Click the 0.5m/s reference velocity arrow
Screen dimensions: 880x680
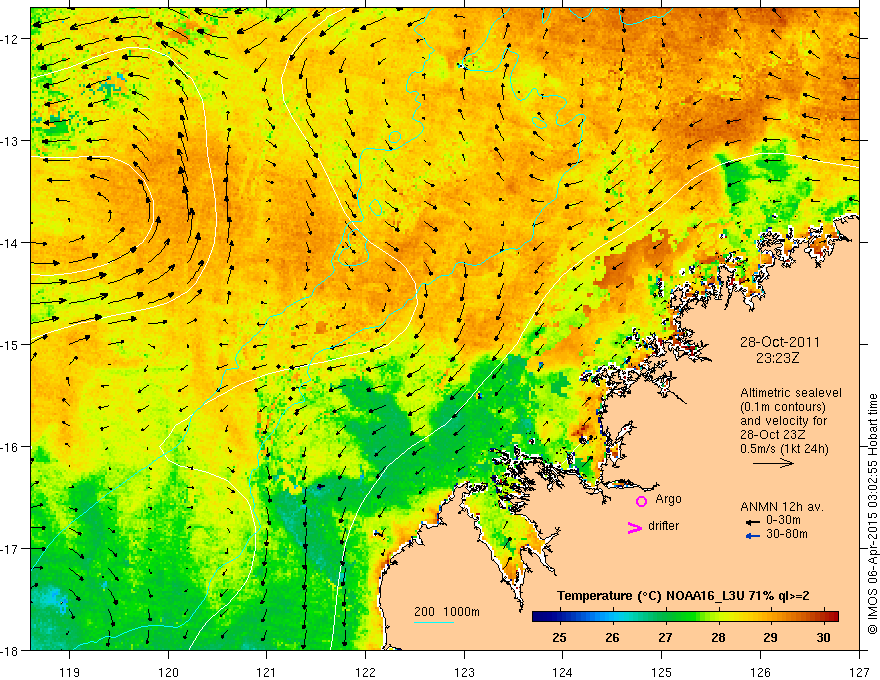[x=773, y=463]
